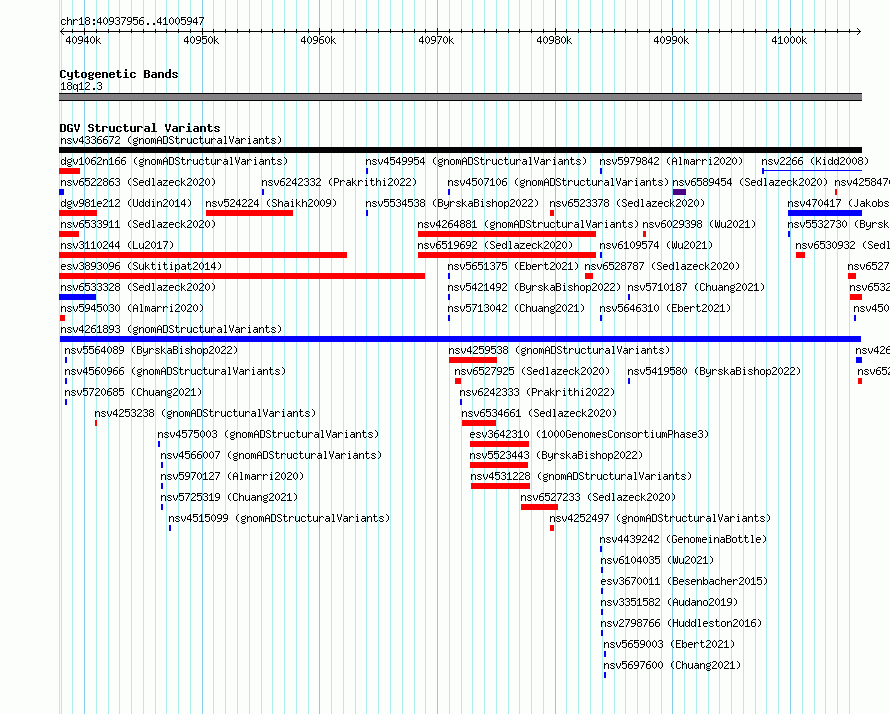890x714 pixels.
Task: Click nsv5713042 Chuang2021 label
Action: click(x=516, y=308)
